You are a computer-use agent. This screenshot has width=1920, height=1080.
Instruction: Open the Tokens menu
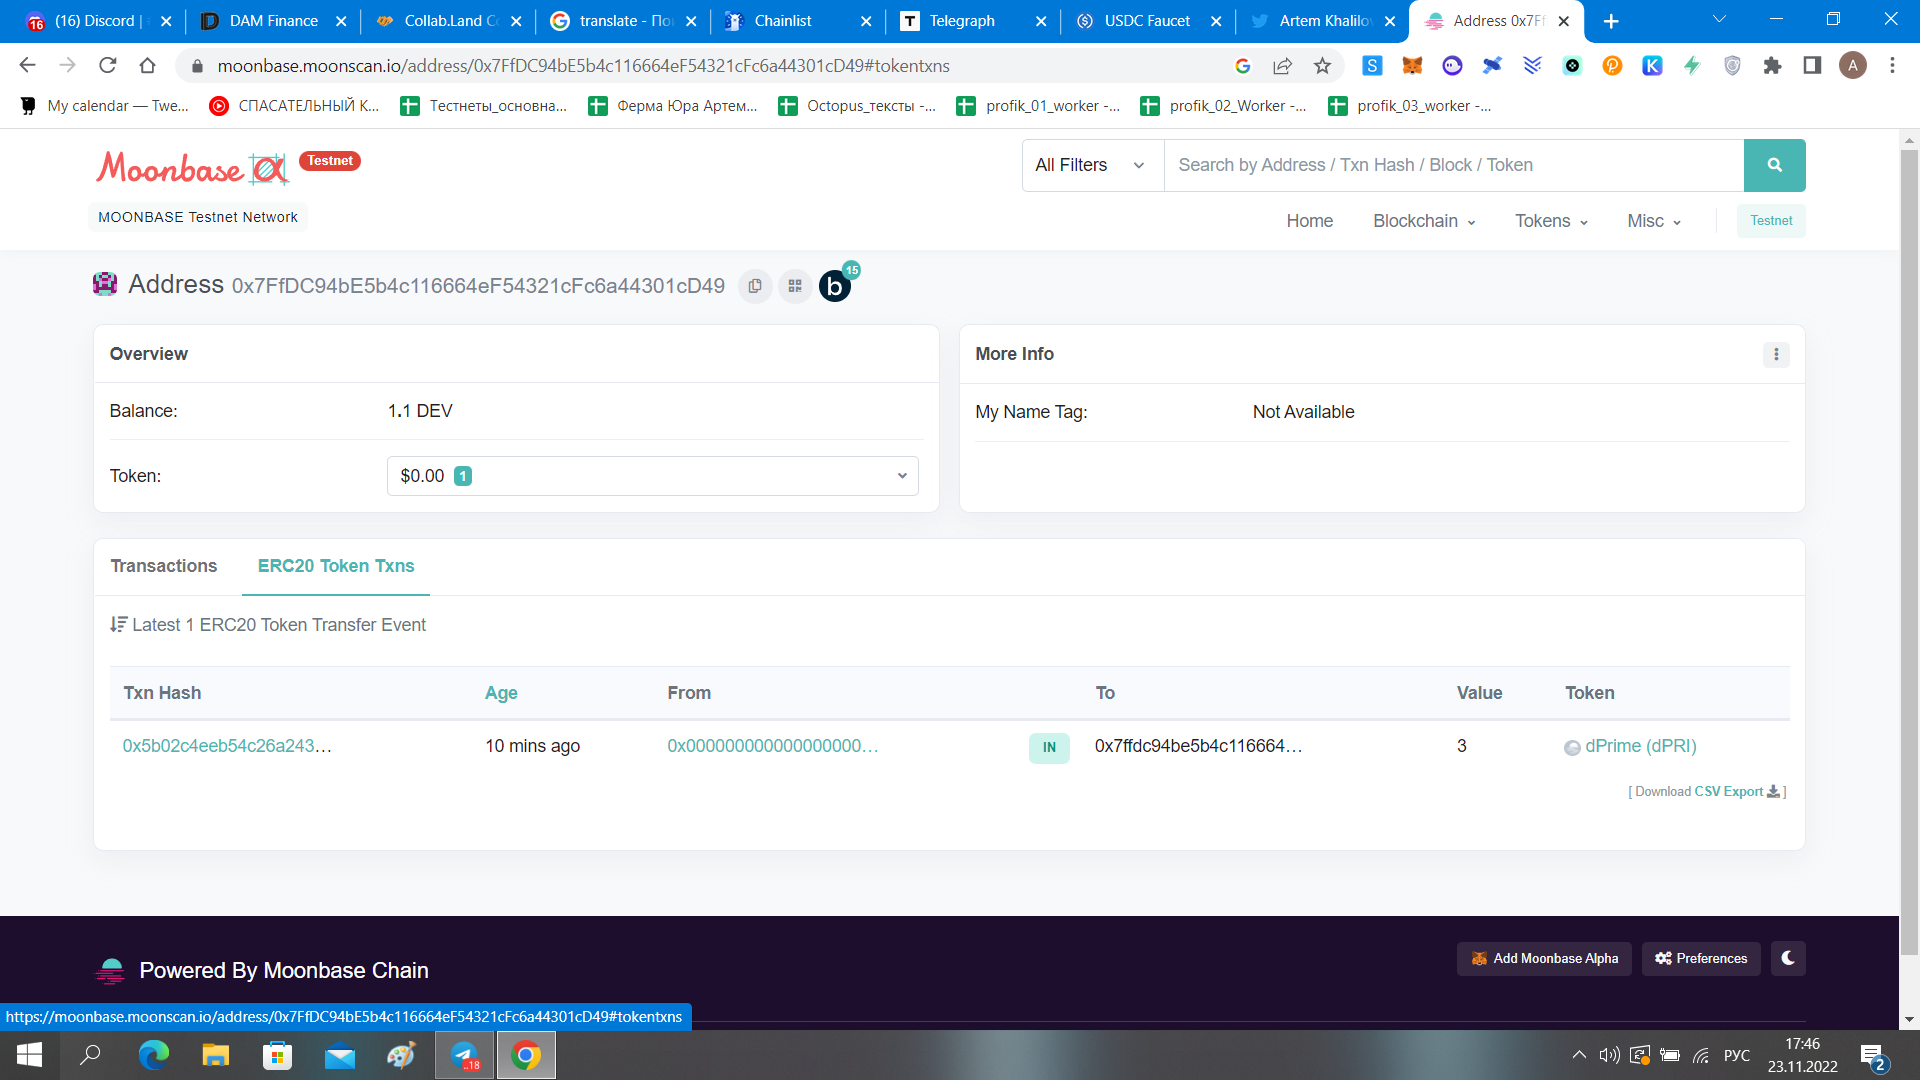[x=1550, y=221]
